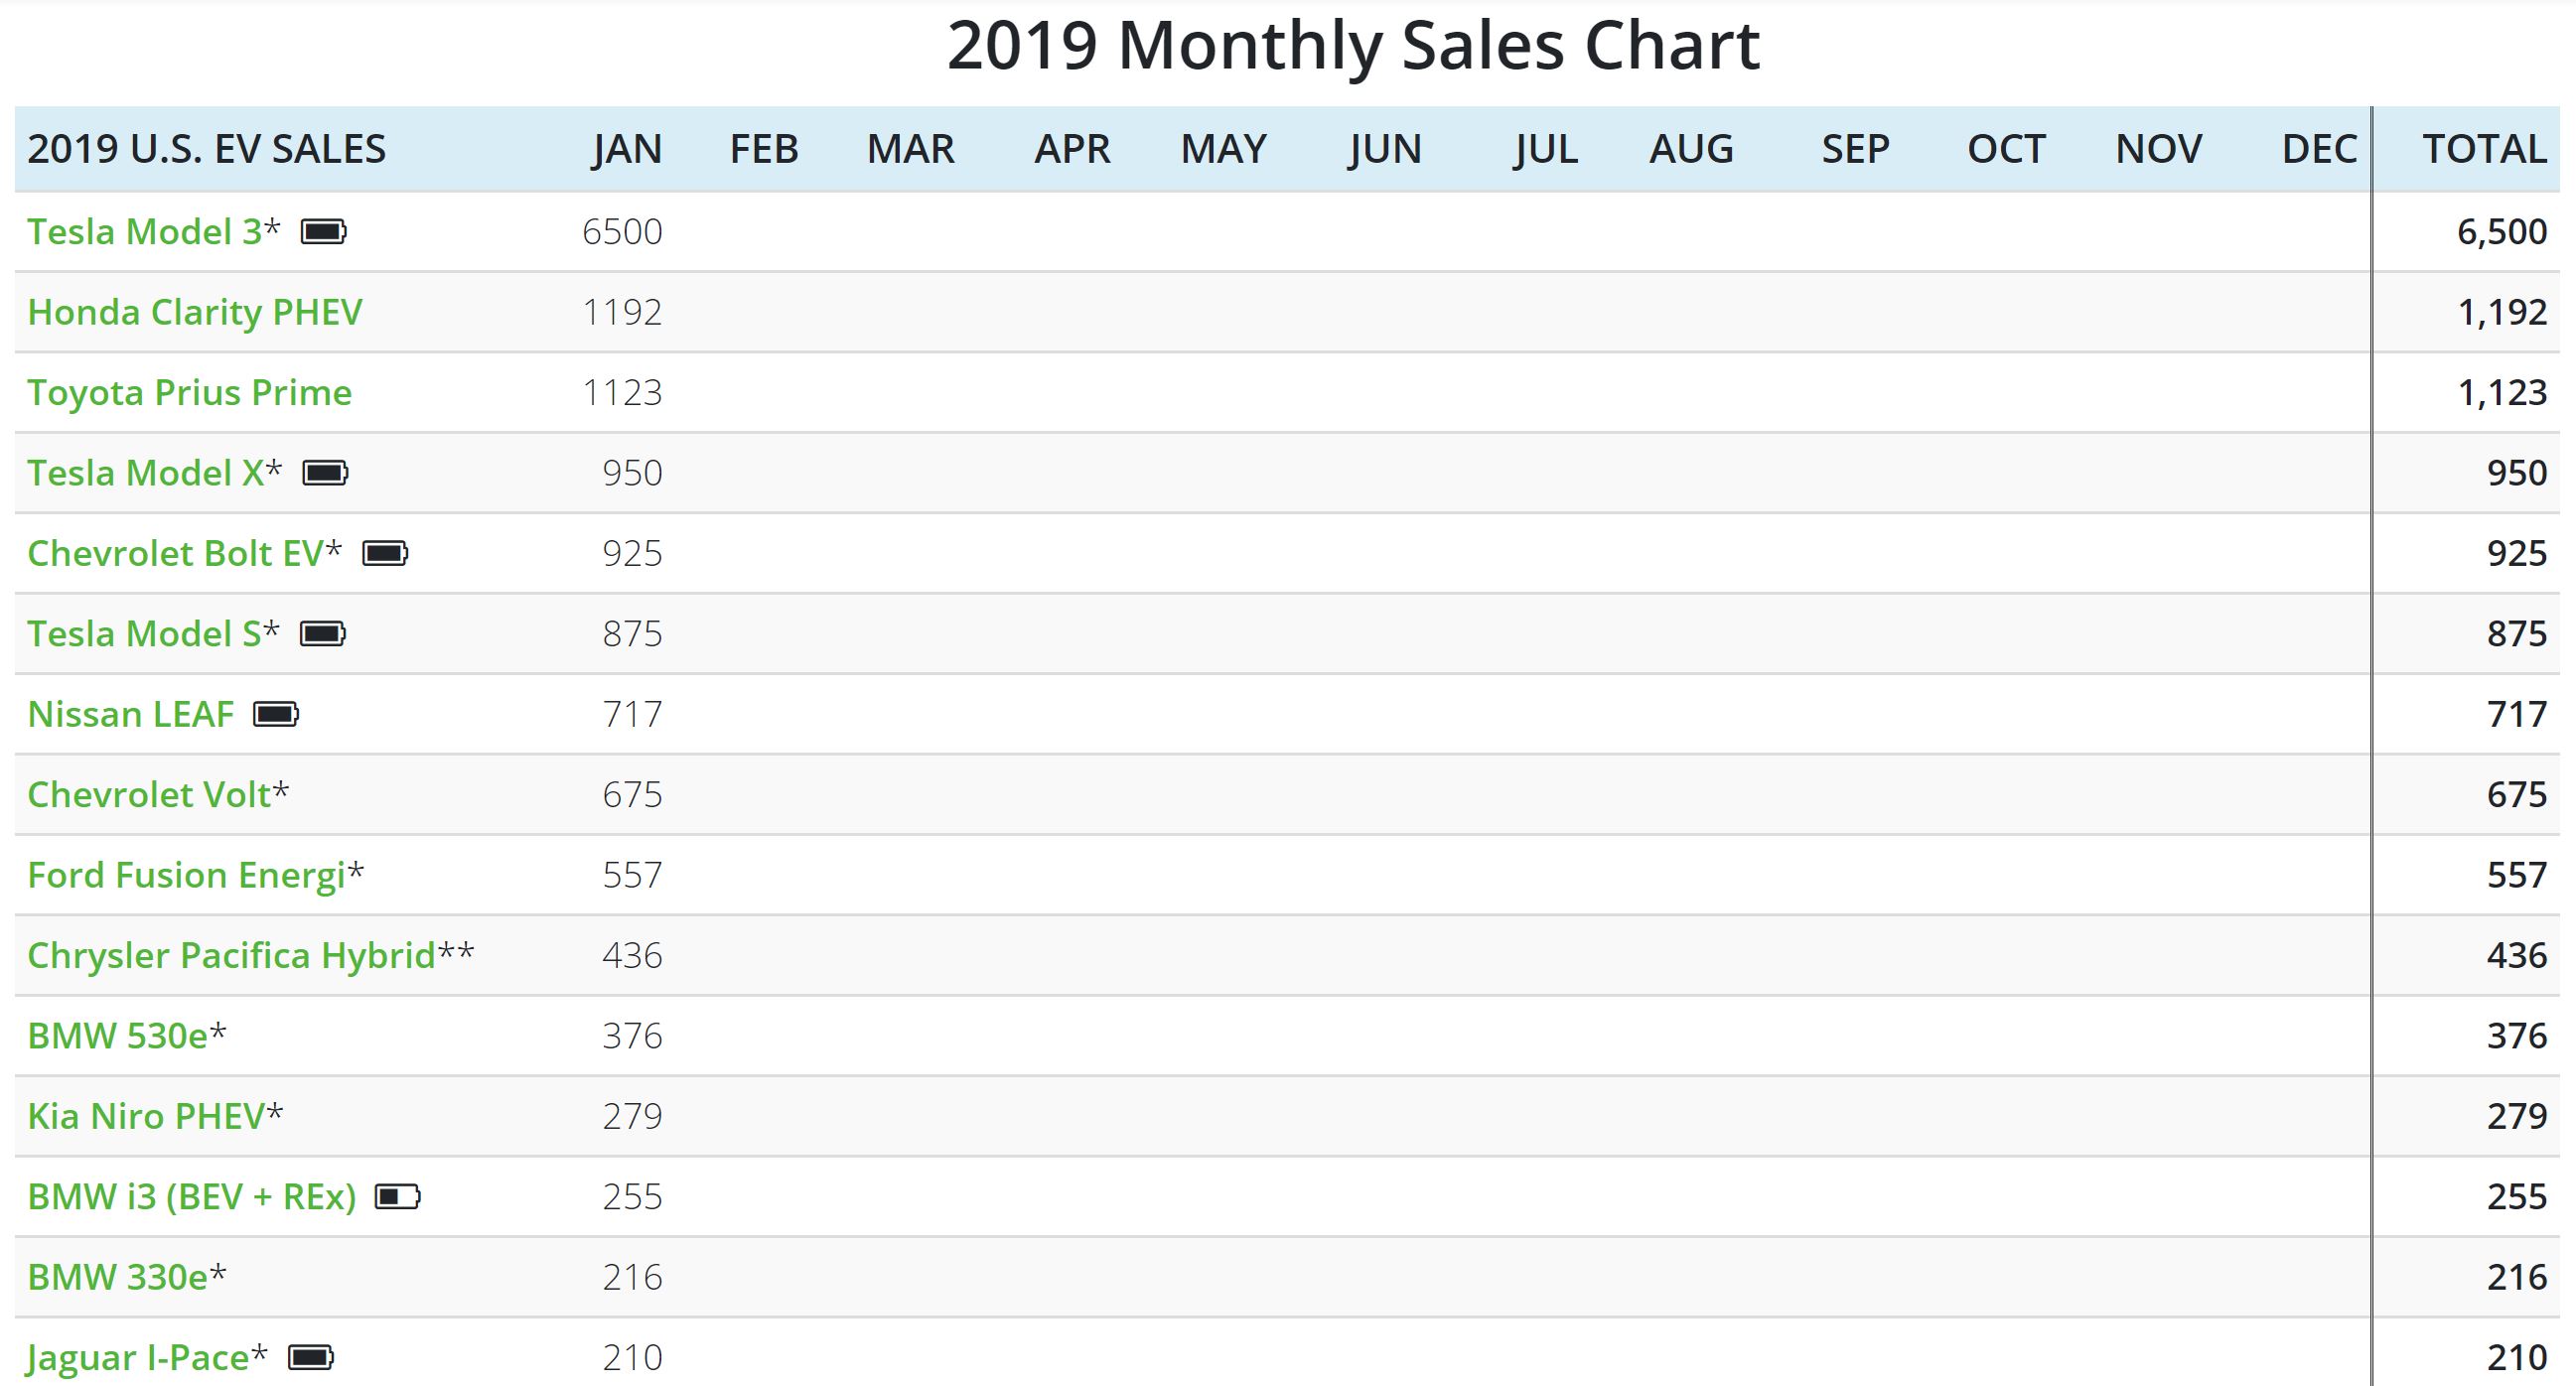The width and height of the screenshot is (2576, 1386).
Task: Open the Nissan LEAF link
Action: [131, 714]
